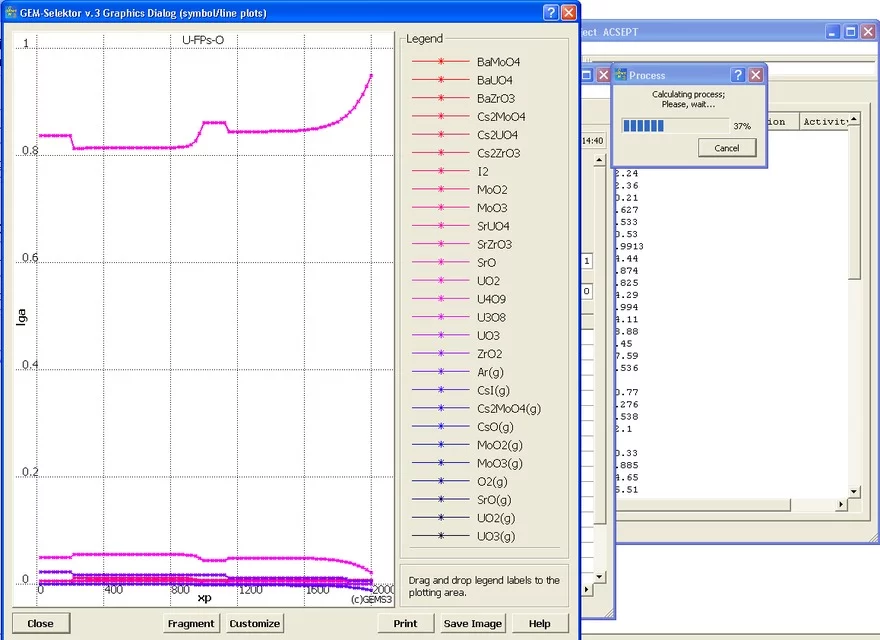Select the MoO3 legend label
This screenshot has height=640, width=880.
[492, 208]
